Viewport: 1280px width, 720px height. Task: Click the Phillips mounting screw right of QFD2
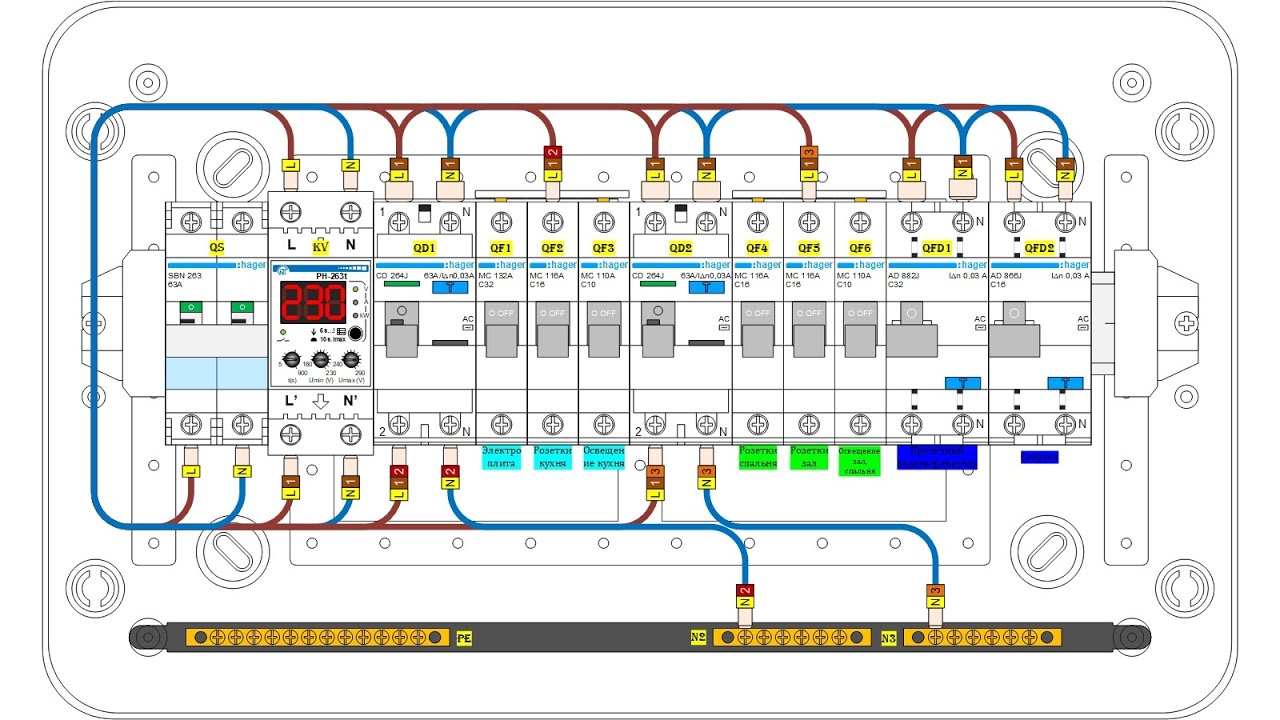(1186, 323)
